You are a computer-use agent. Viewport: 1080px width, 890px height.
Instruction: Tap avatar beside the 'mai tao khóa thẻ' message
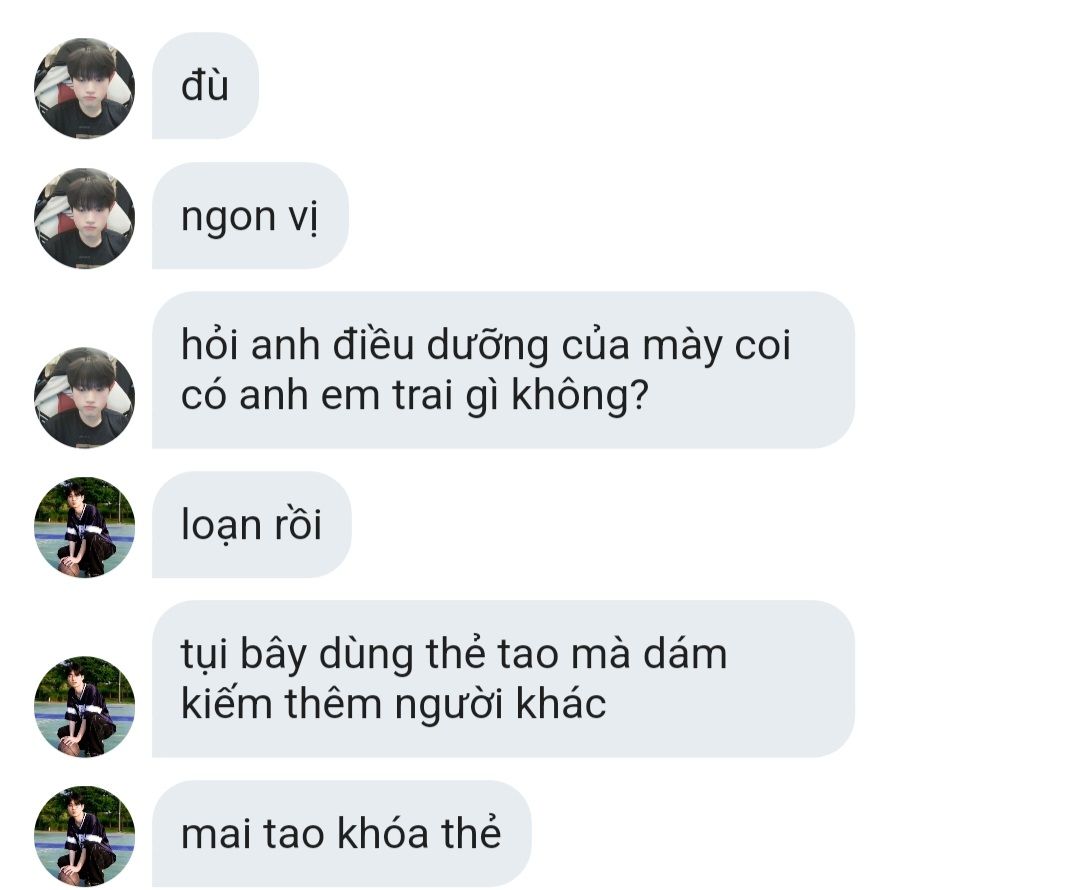tap(84, 836)
